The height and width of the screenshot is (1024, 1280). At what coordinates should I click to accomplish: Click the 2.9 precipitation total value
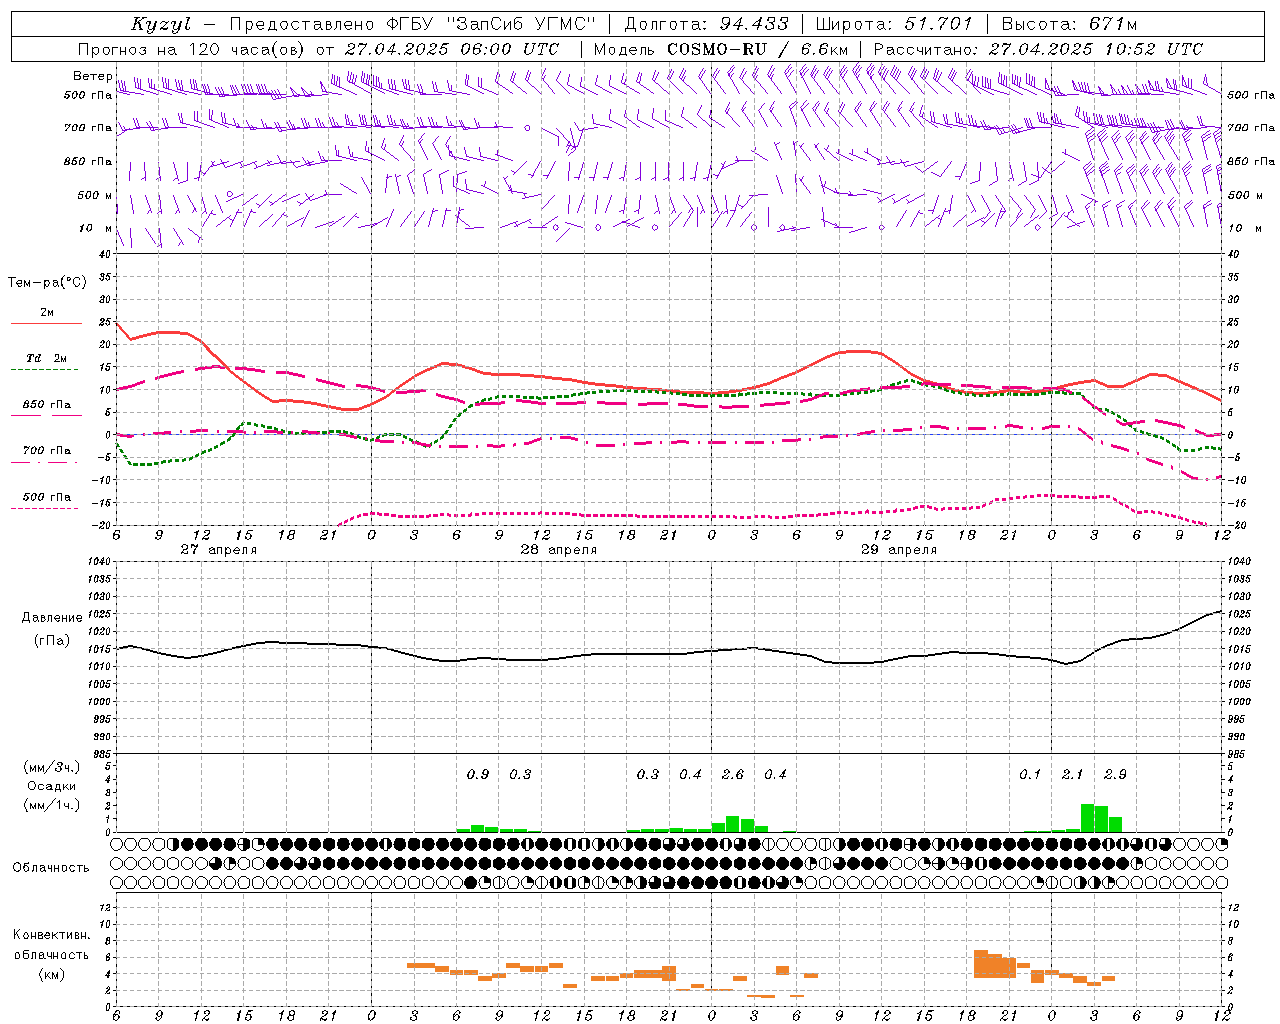tap(1115, 774)
